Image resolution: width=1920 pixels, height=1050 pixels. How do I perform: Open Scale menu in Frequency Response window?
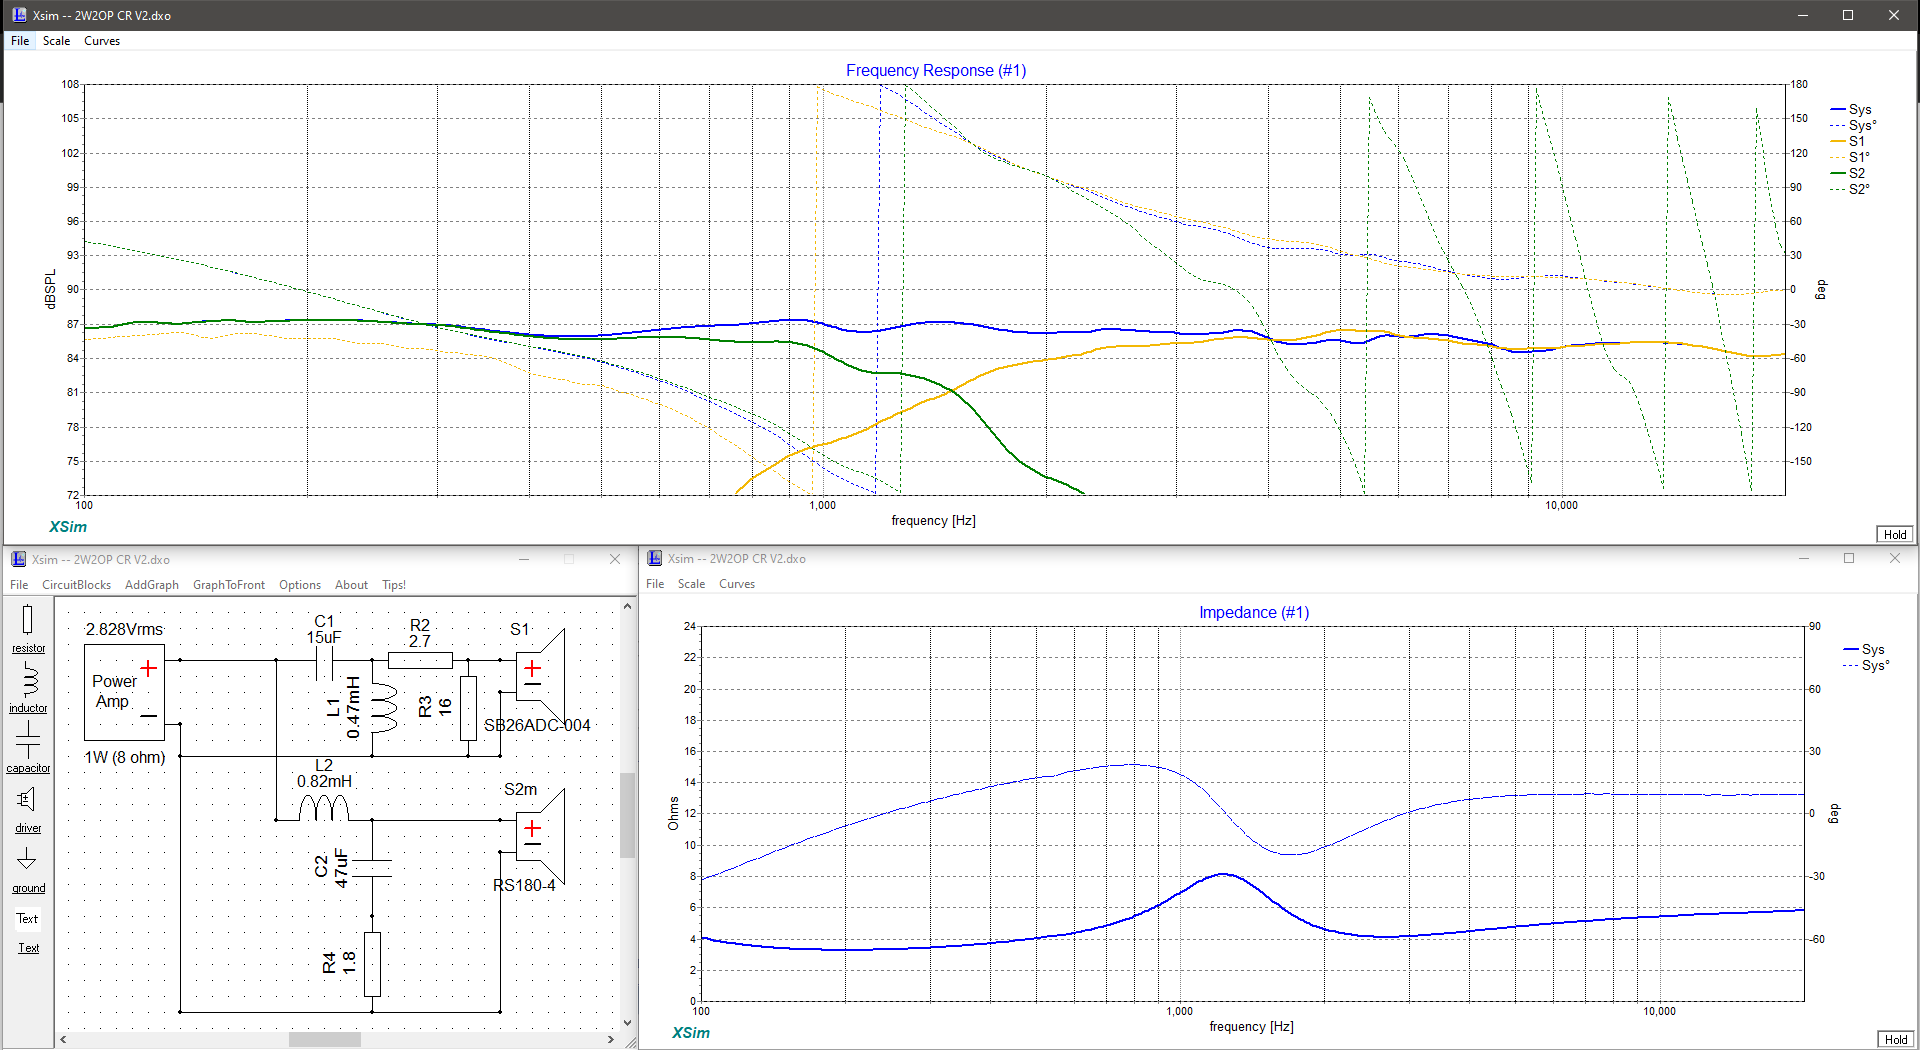[x=56, y=41]
